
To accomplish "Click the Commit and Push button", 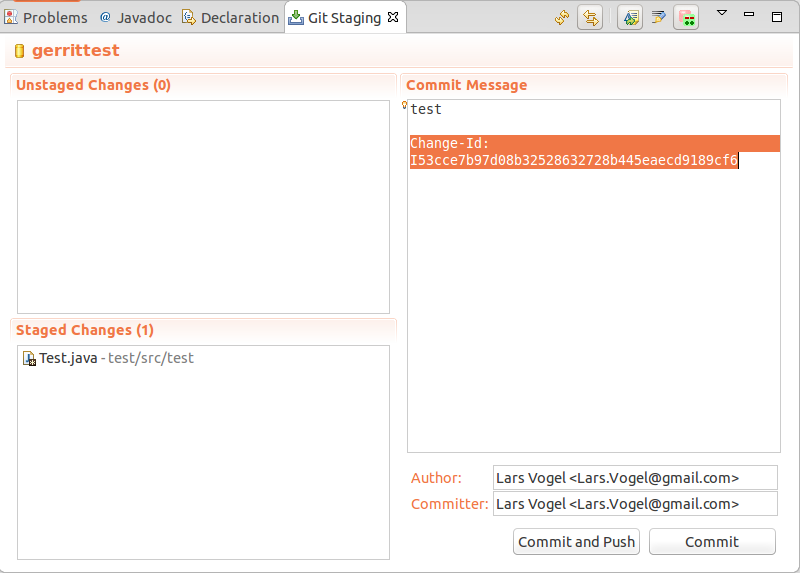I will [577, 541].
